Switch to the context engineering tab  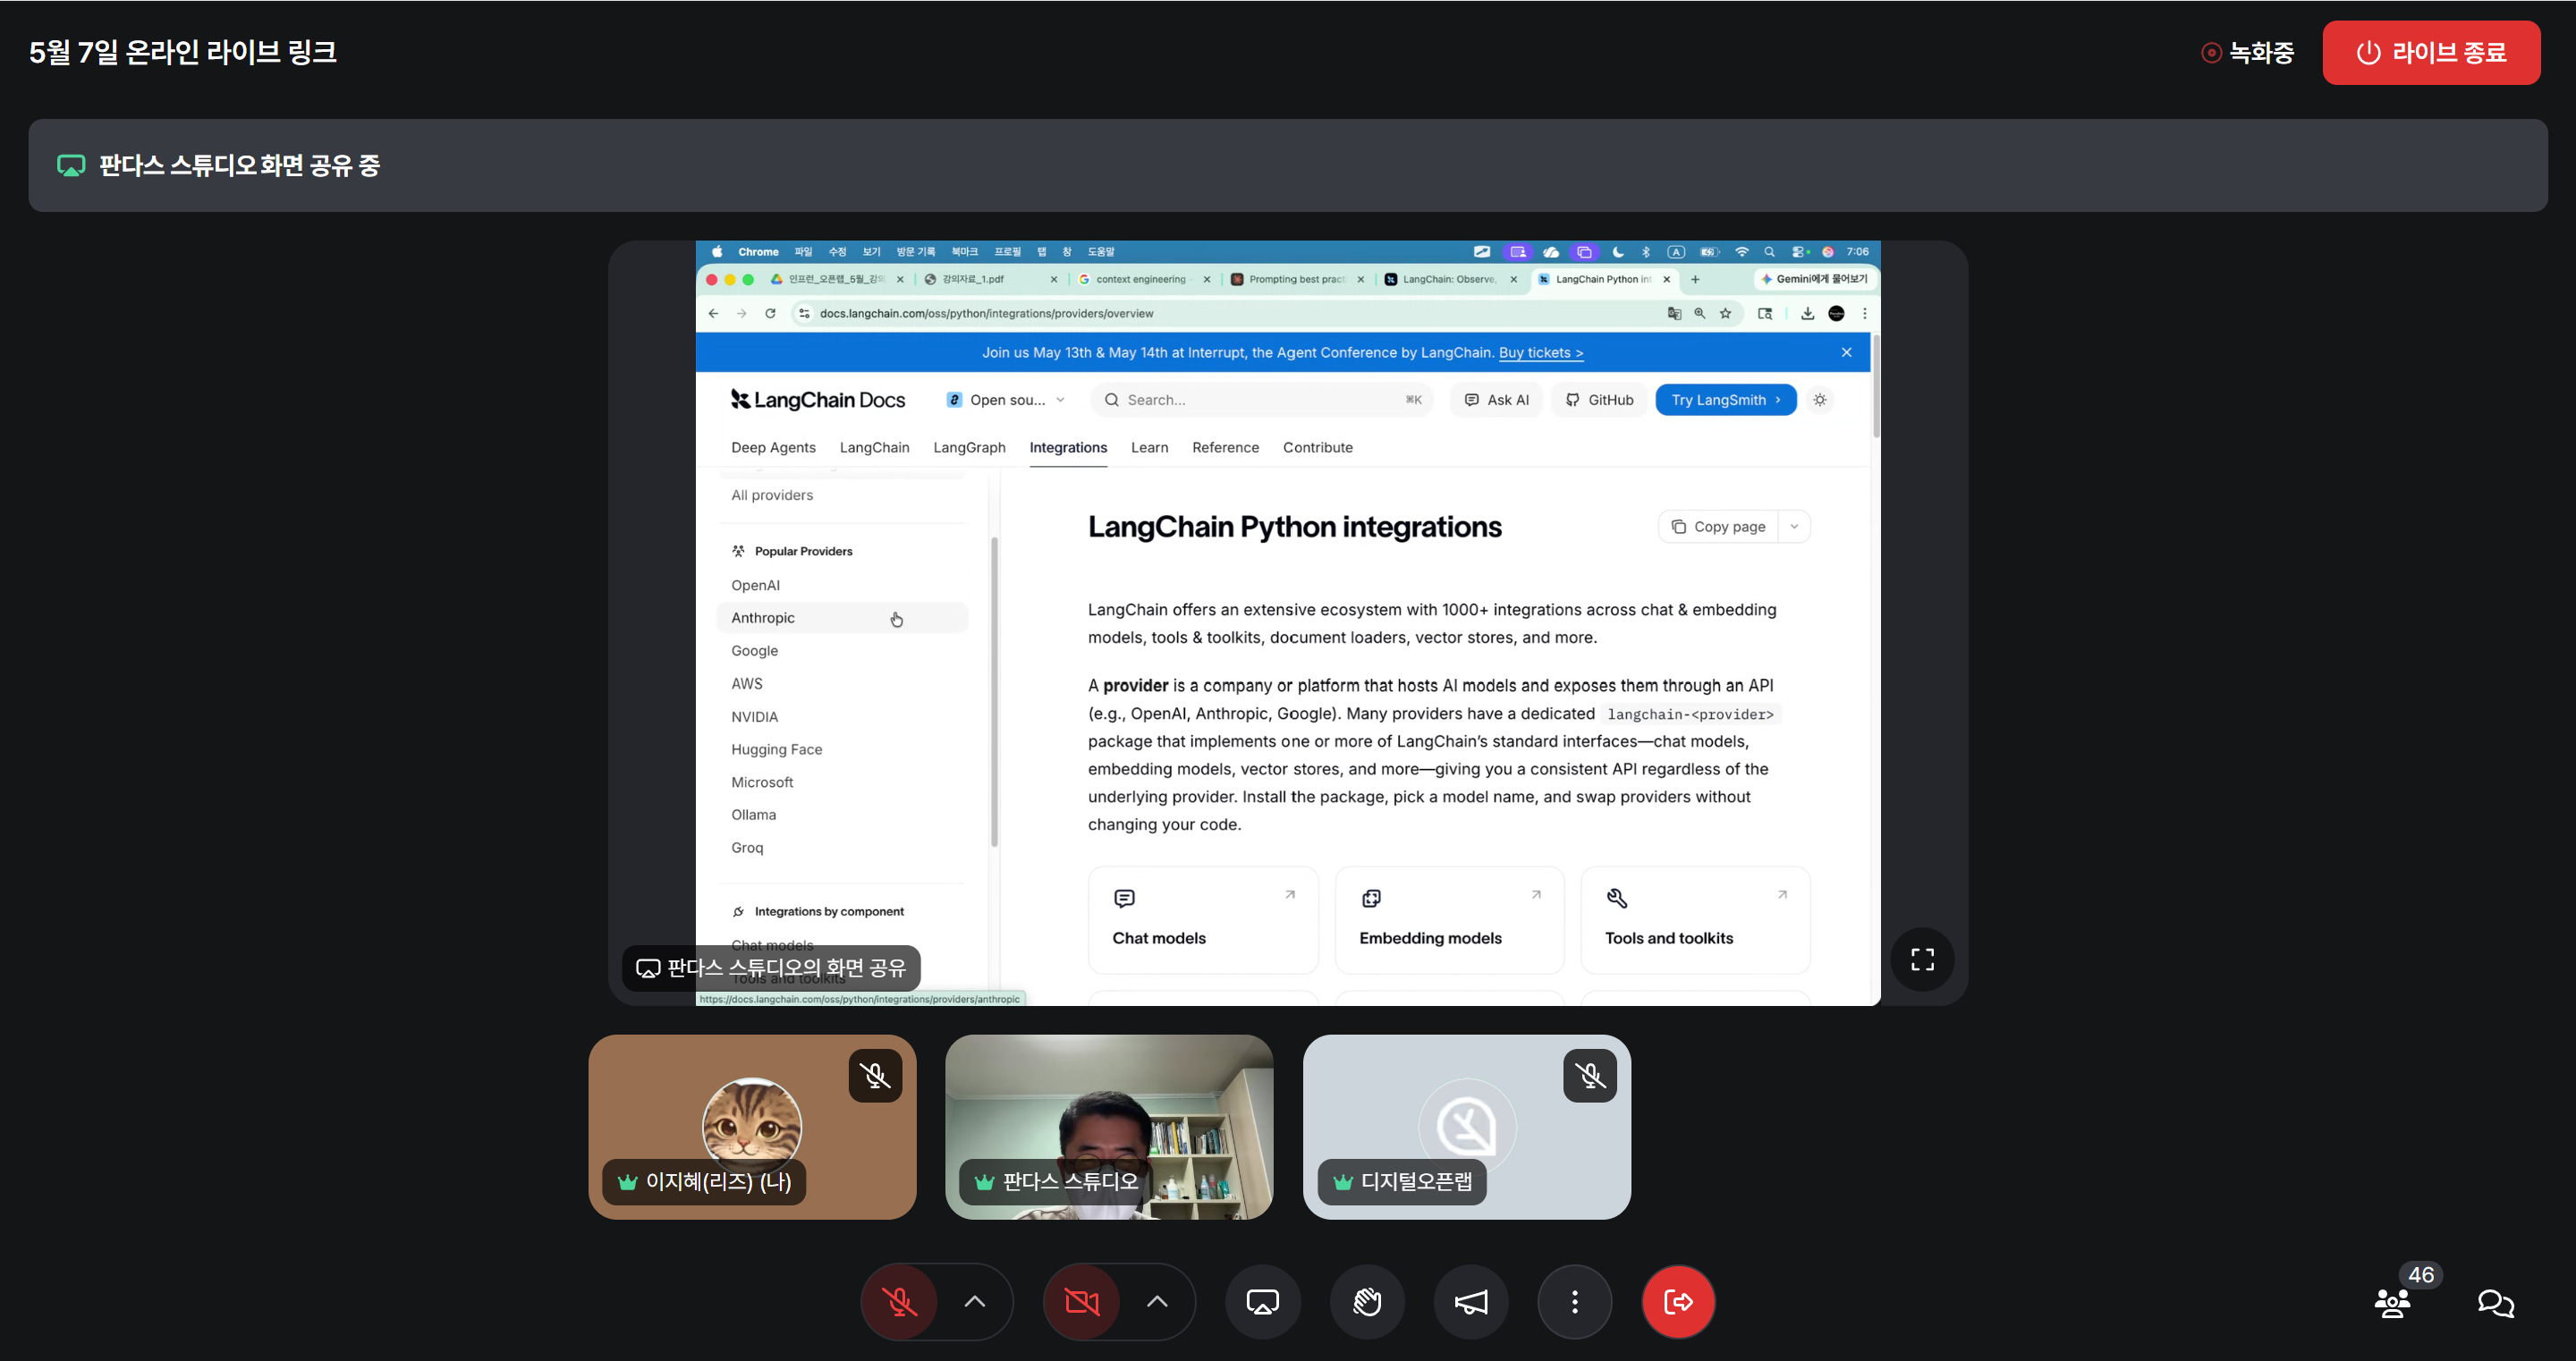coord(1145,280)
